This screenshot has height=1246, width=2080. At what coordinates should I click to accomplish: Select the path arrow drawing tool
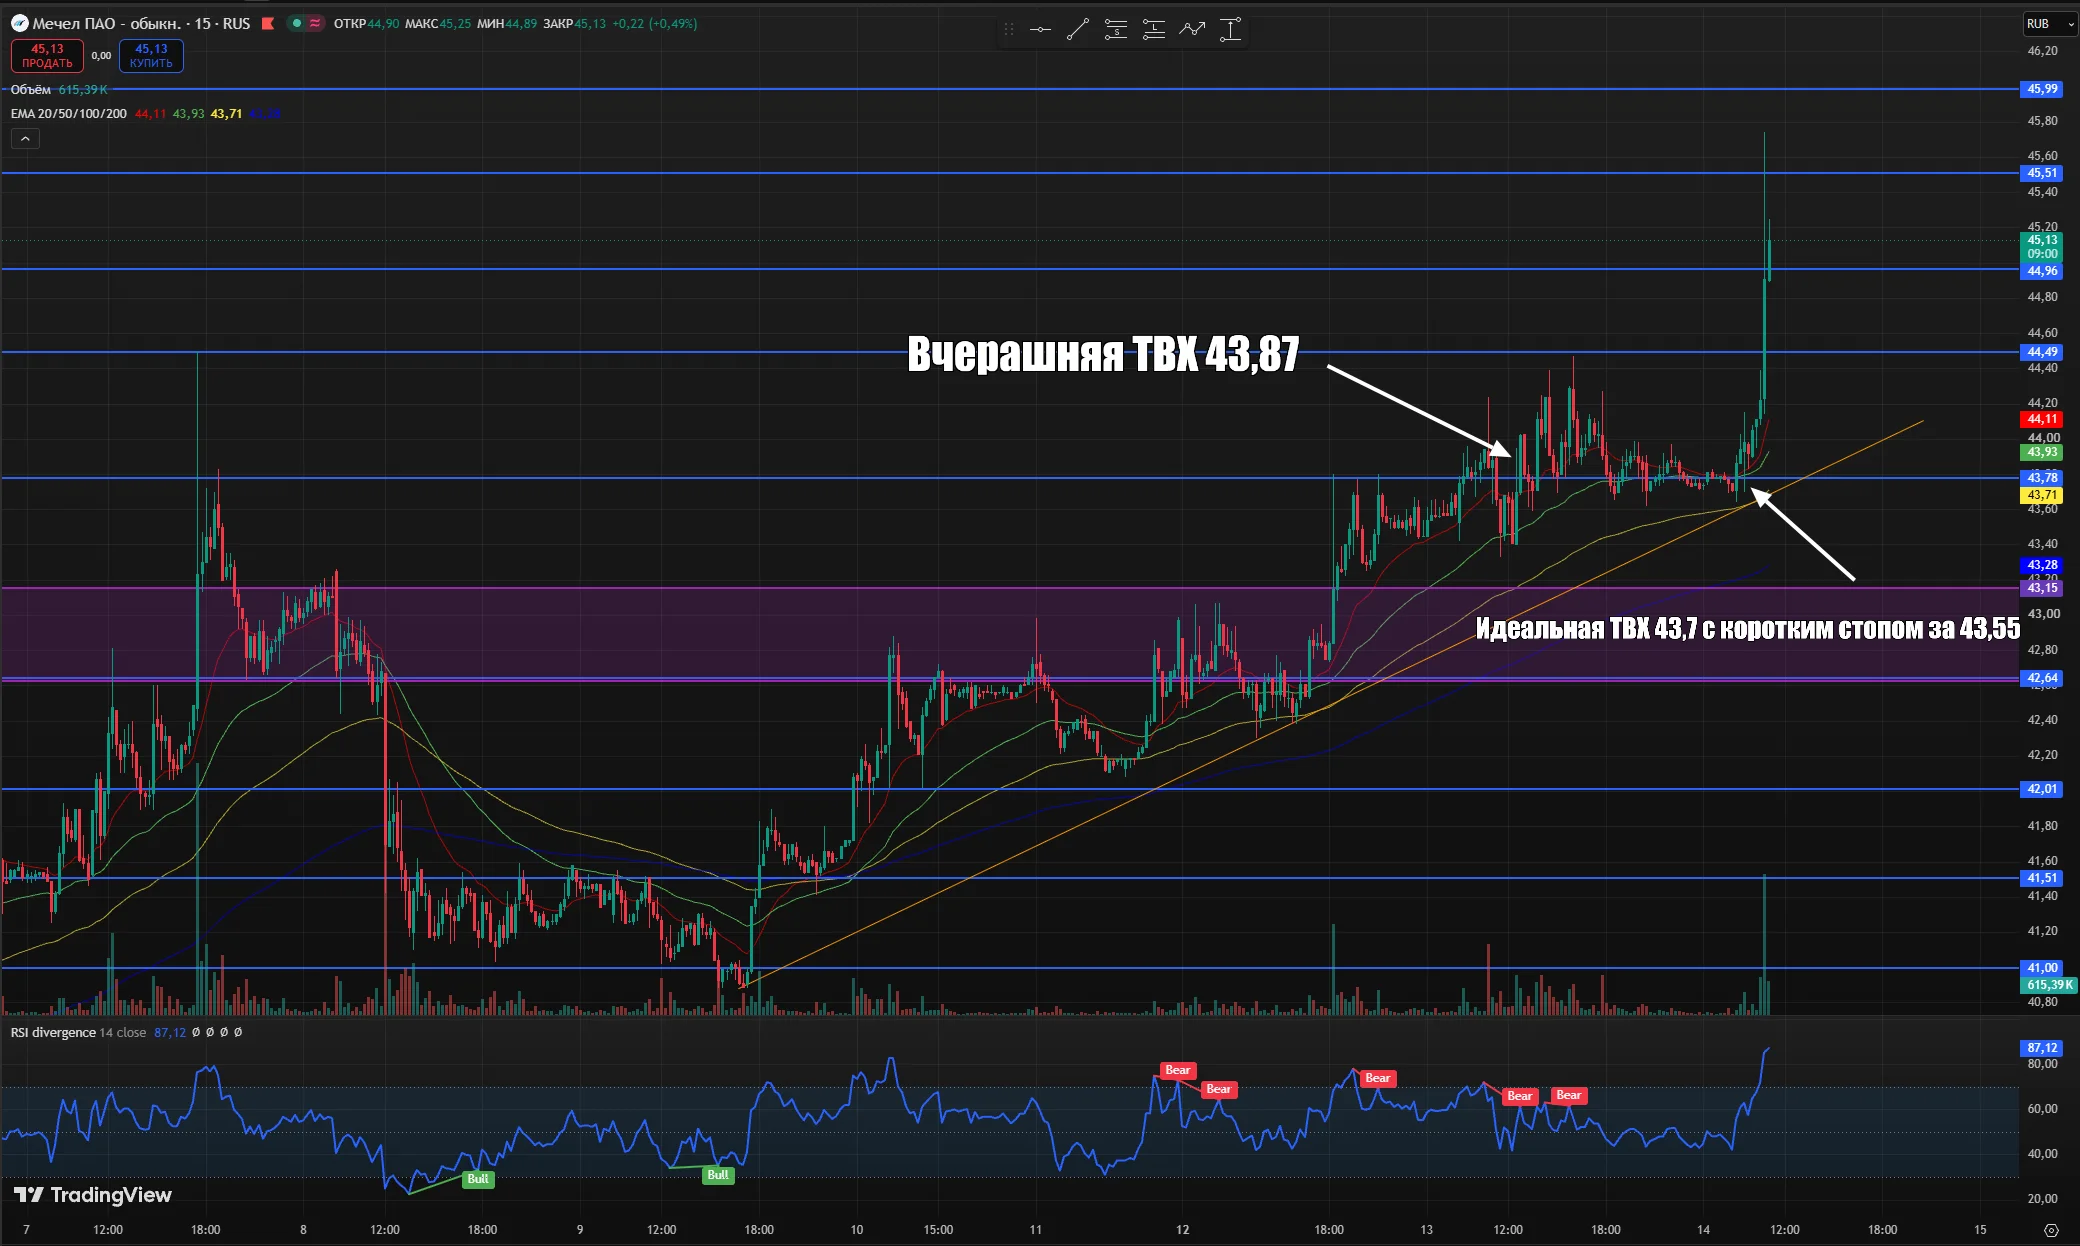point(1192,30)
